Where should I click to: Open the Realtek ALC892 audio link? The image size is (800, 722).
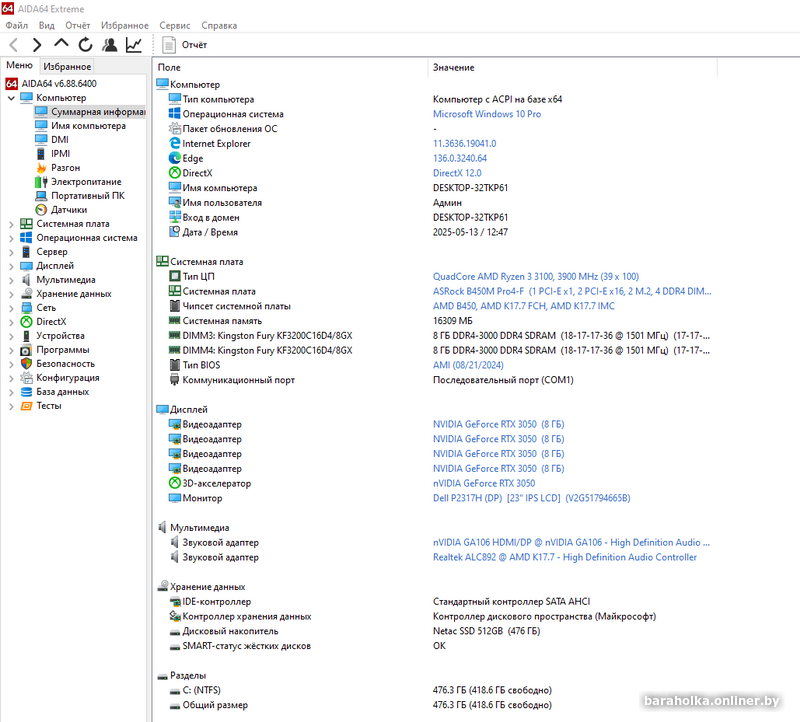[x=565, y=557]
